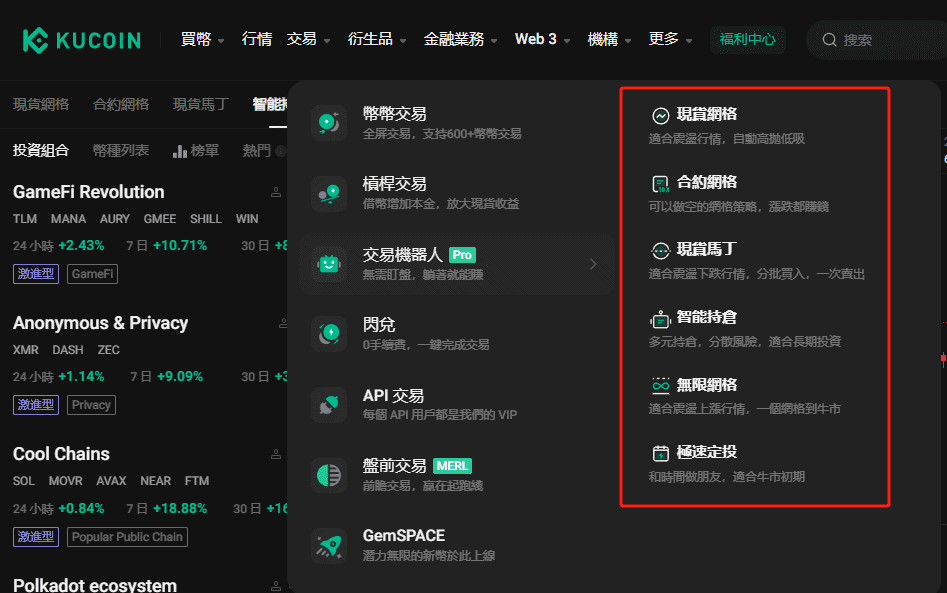Expand the 衍生品 dropdown menu
This screenshot has width=947, height=593.
pyautogui.click(x=377, y=40)
